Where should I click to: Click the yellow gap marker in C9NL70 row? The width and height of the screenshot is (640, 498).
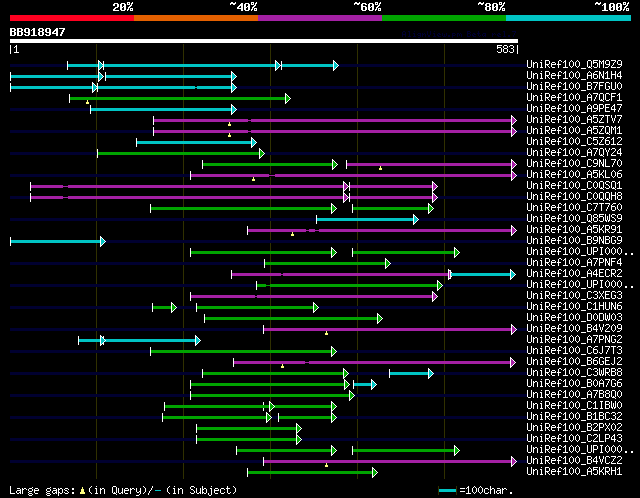(380, 168)
